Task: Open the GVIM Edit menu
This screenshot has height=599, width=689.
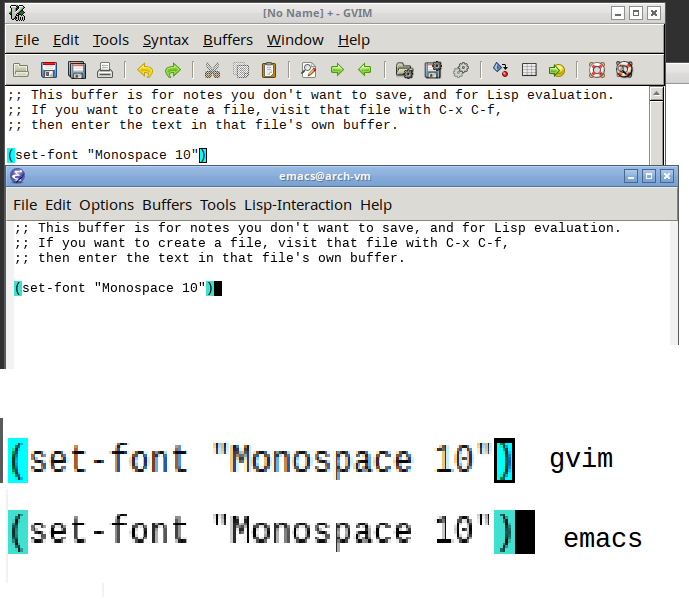Action: tap(66, 40)
